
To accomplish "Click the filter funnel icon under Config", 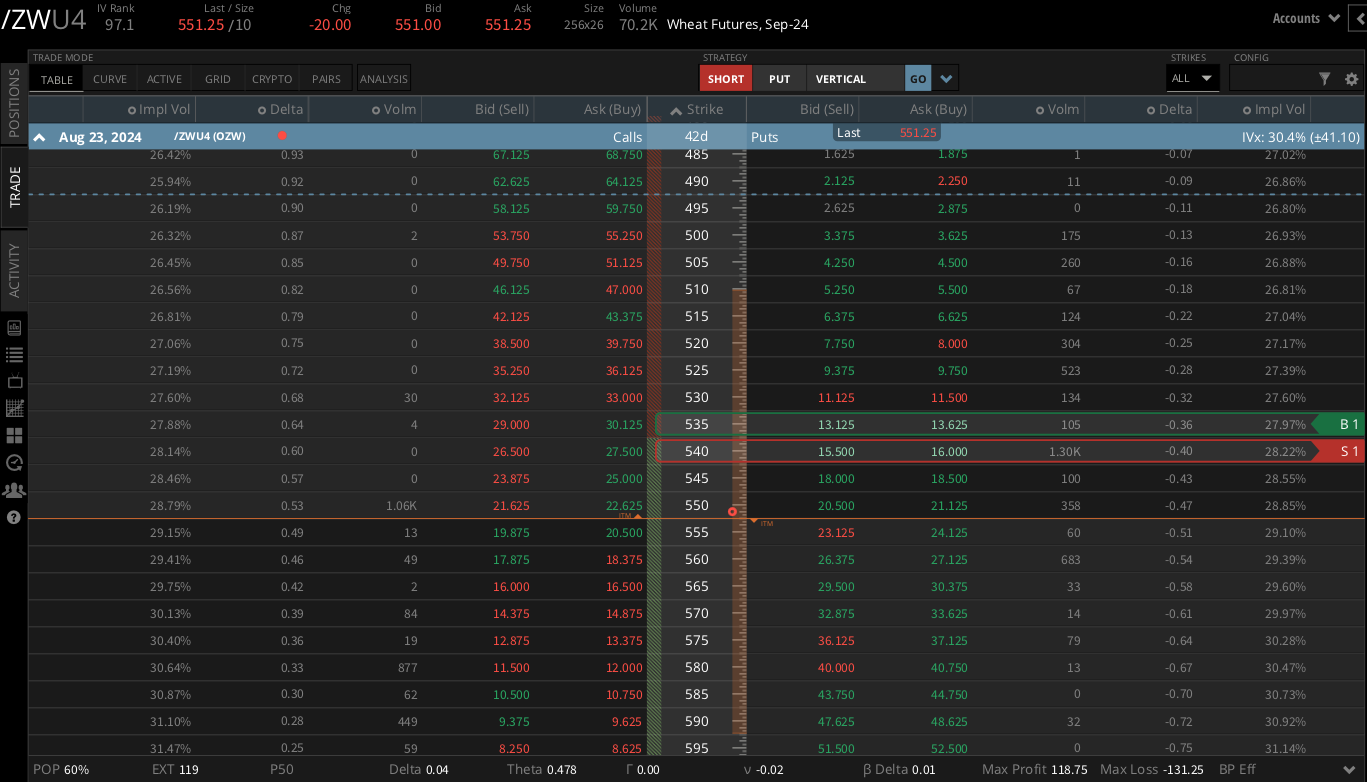I will [1325, 78].
